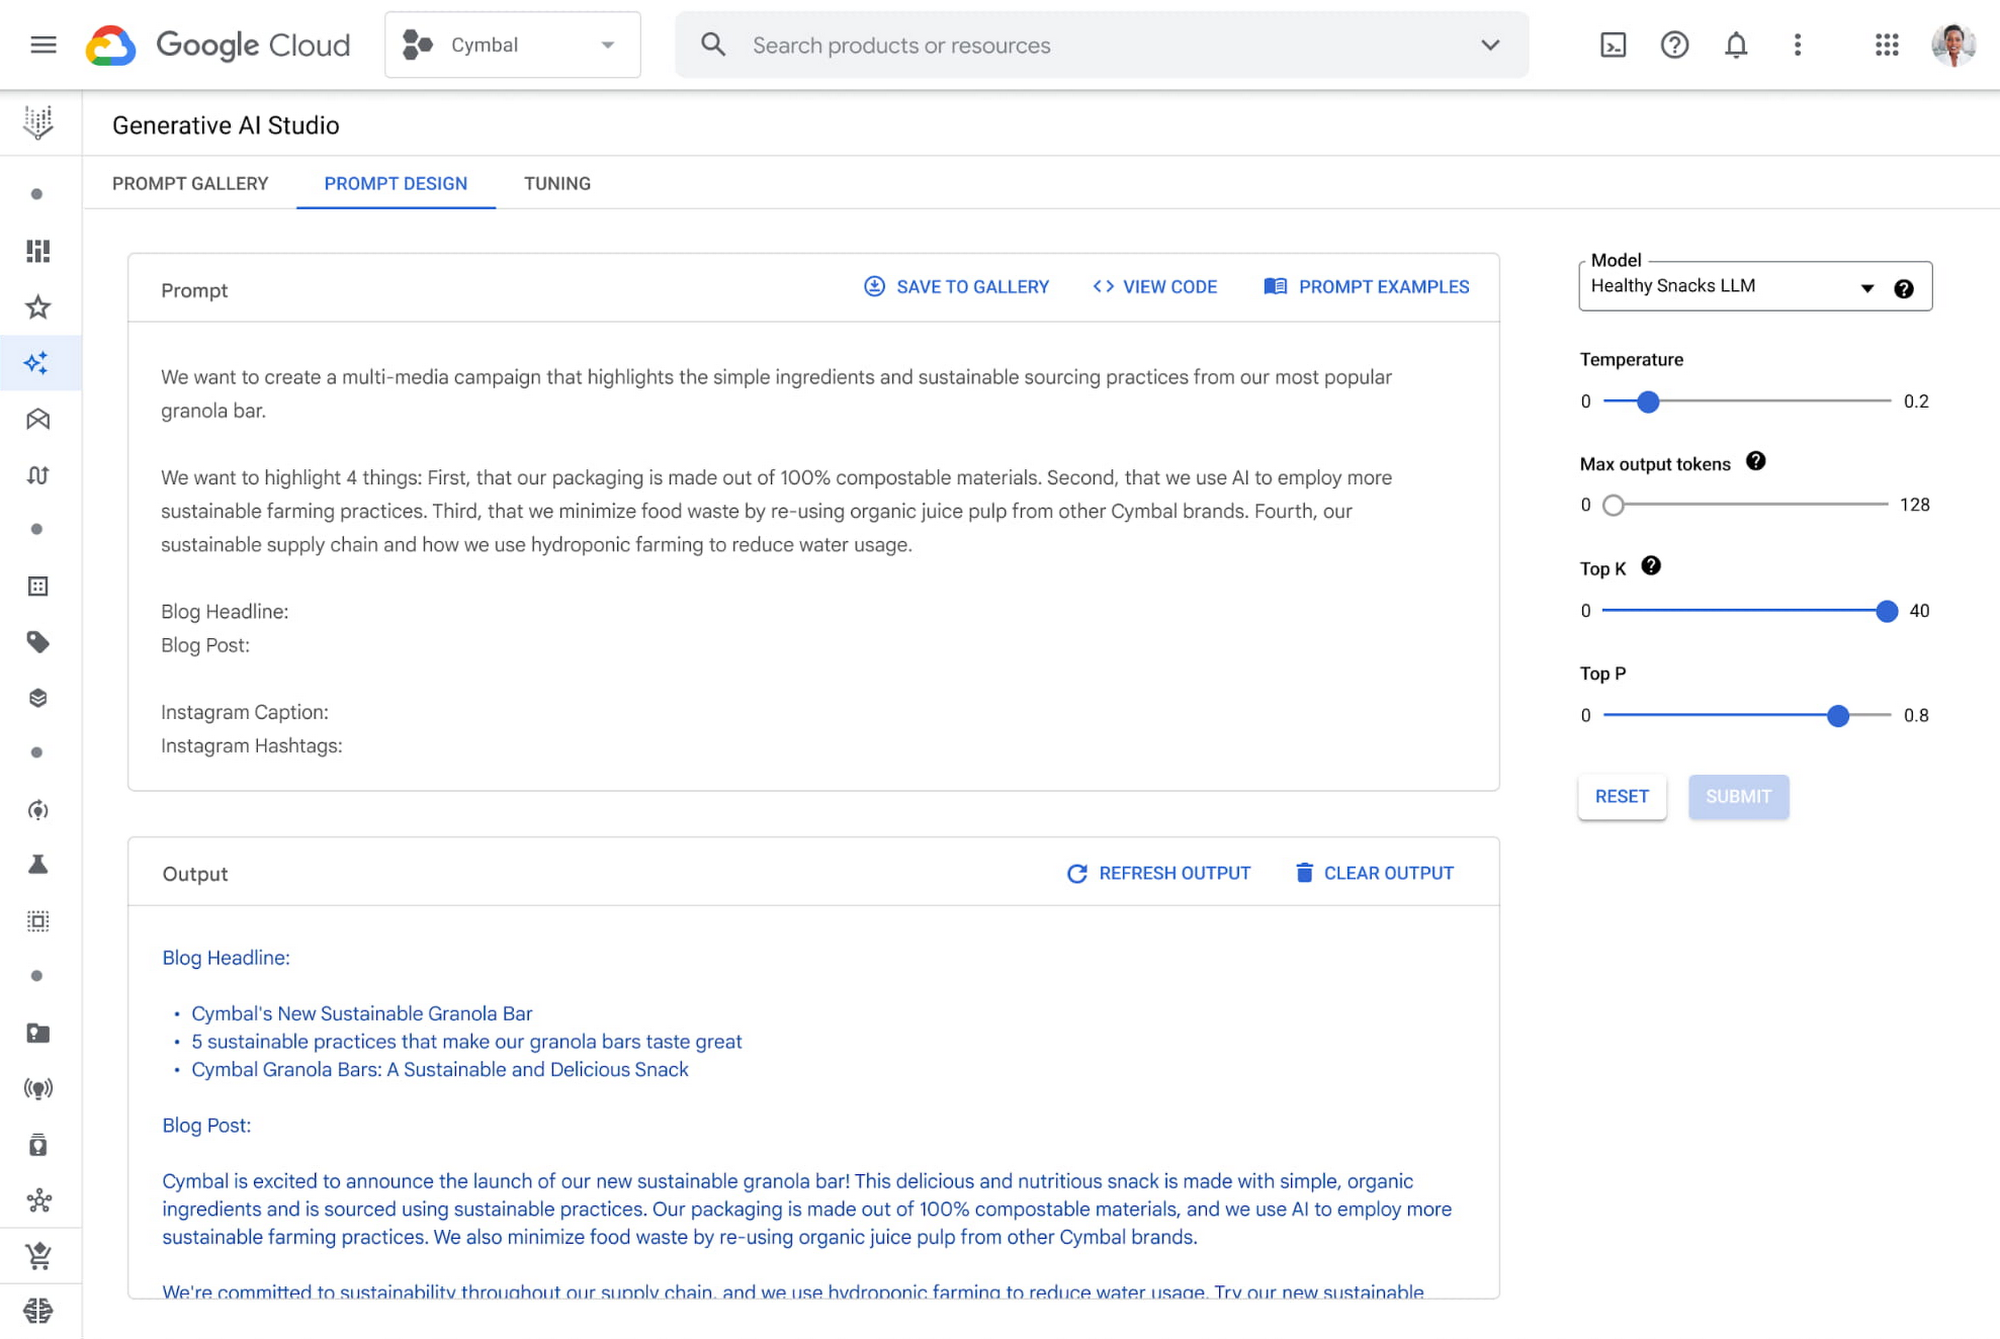The image size is (2000, 1339).
Task: Click the Top K slider handle
Action: (1886, 611)
